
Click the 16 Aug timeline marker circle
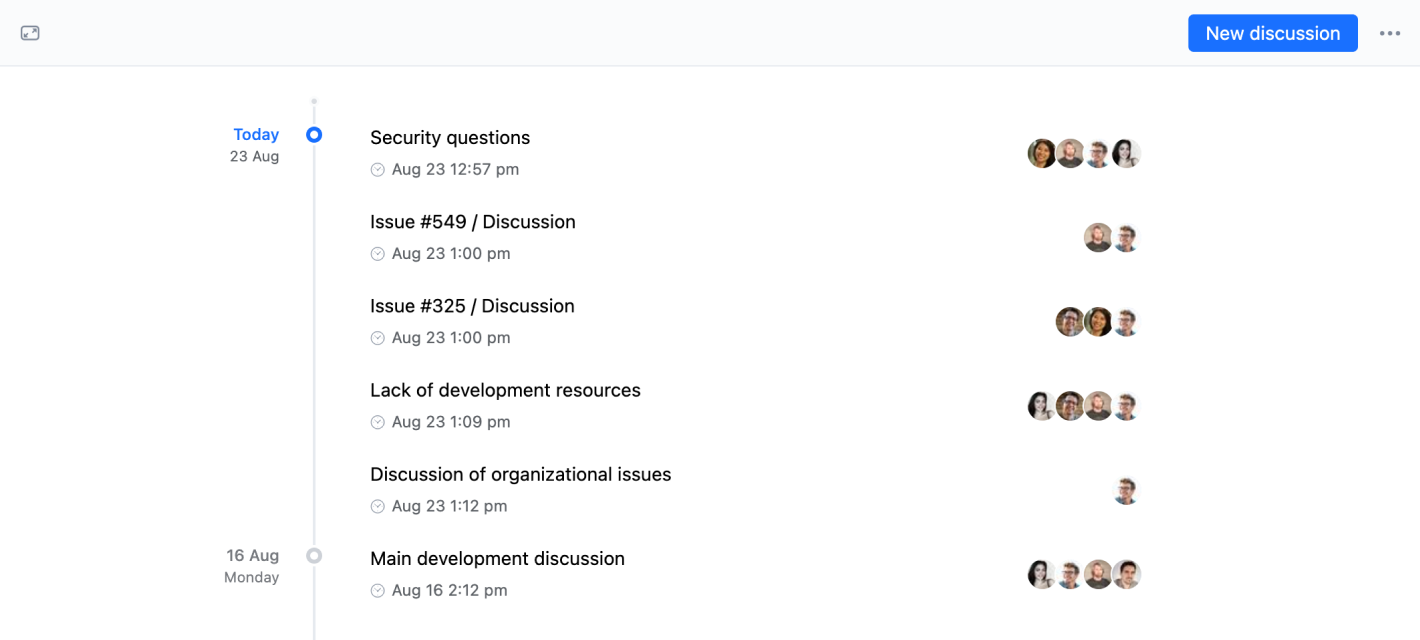coord(314,555)
